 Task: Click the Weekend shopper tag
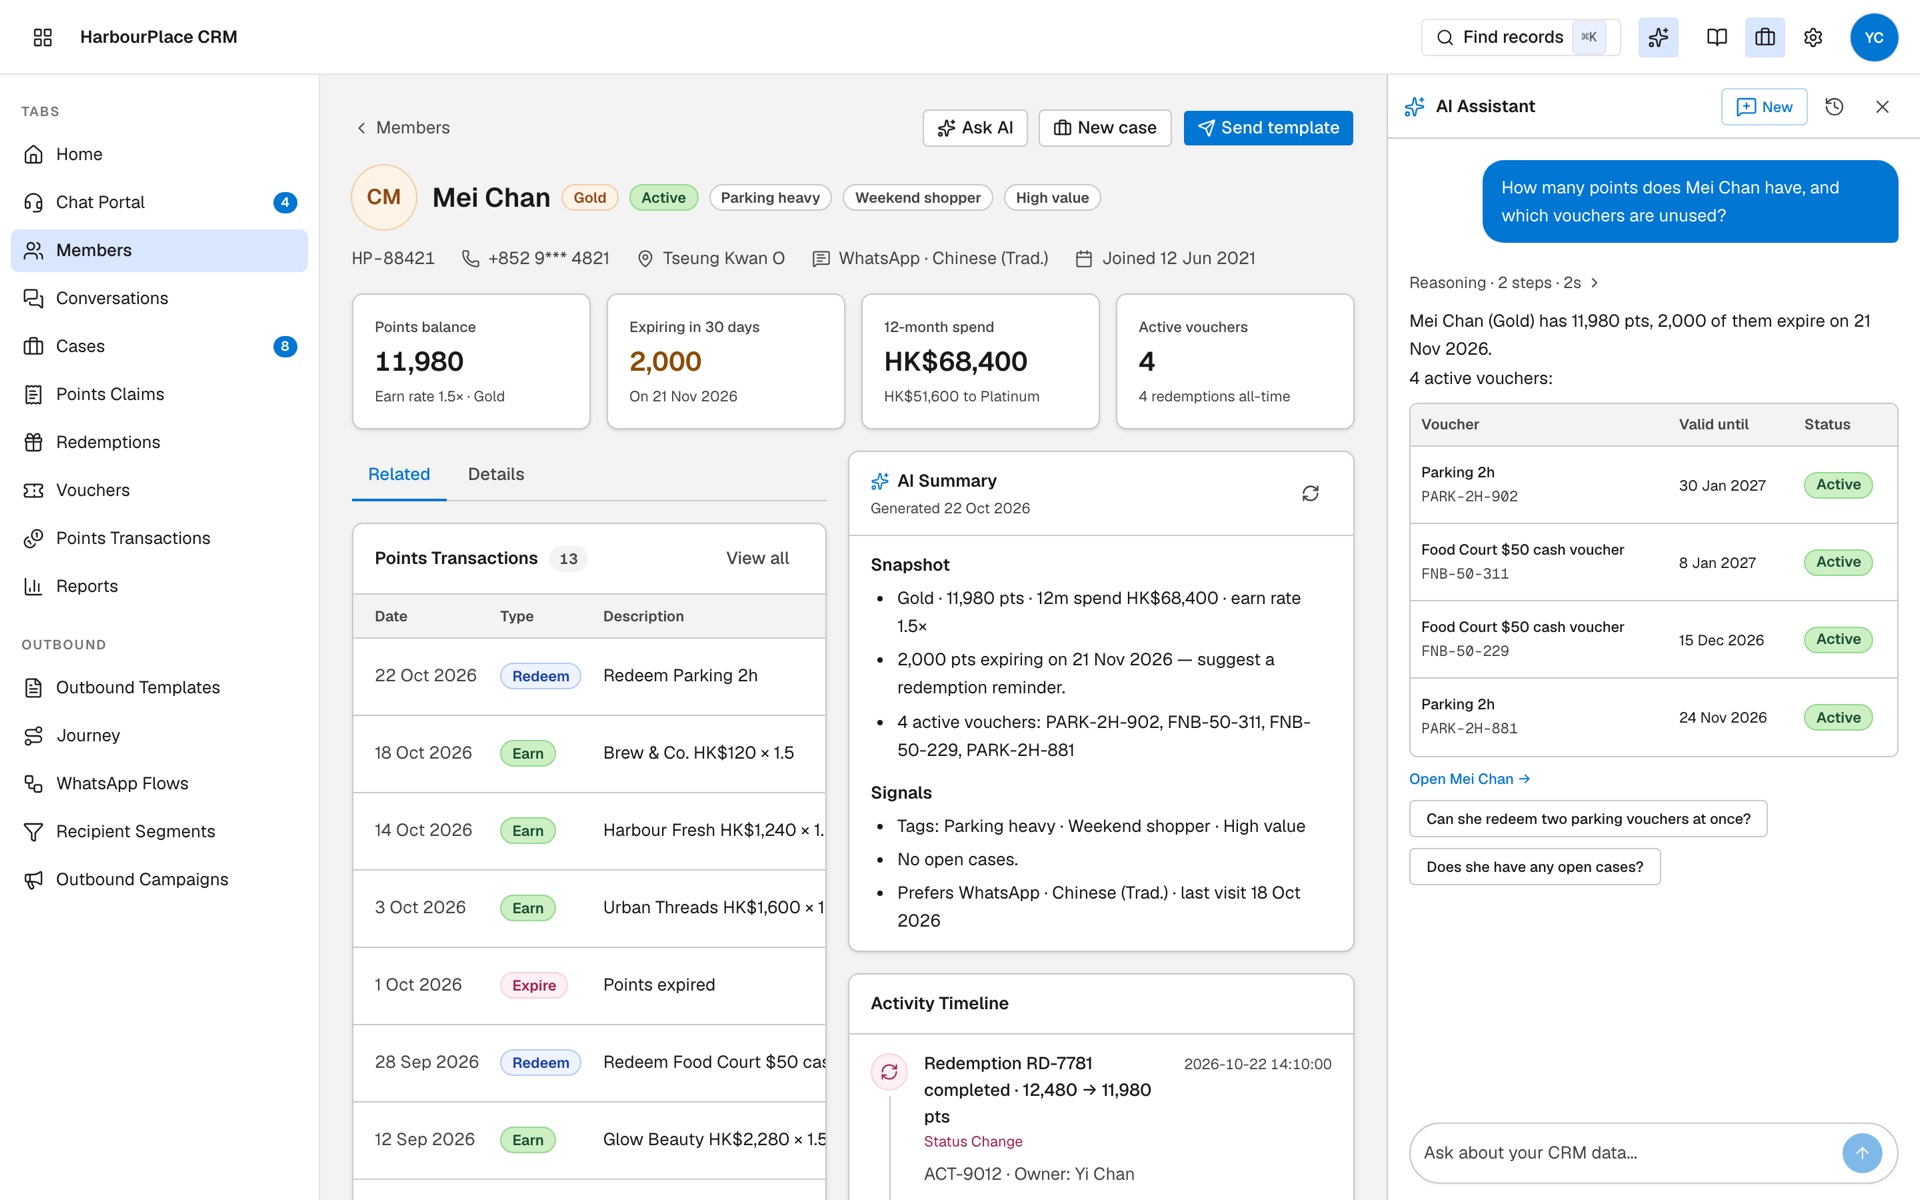(x=917, y=198)
